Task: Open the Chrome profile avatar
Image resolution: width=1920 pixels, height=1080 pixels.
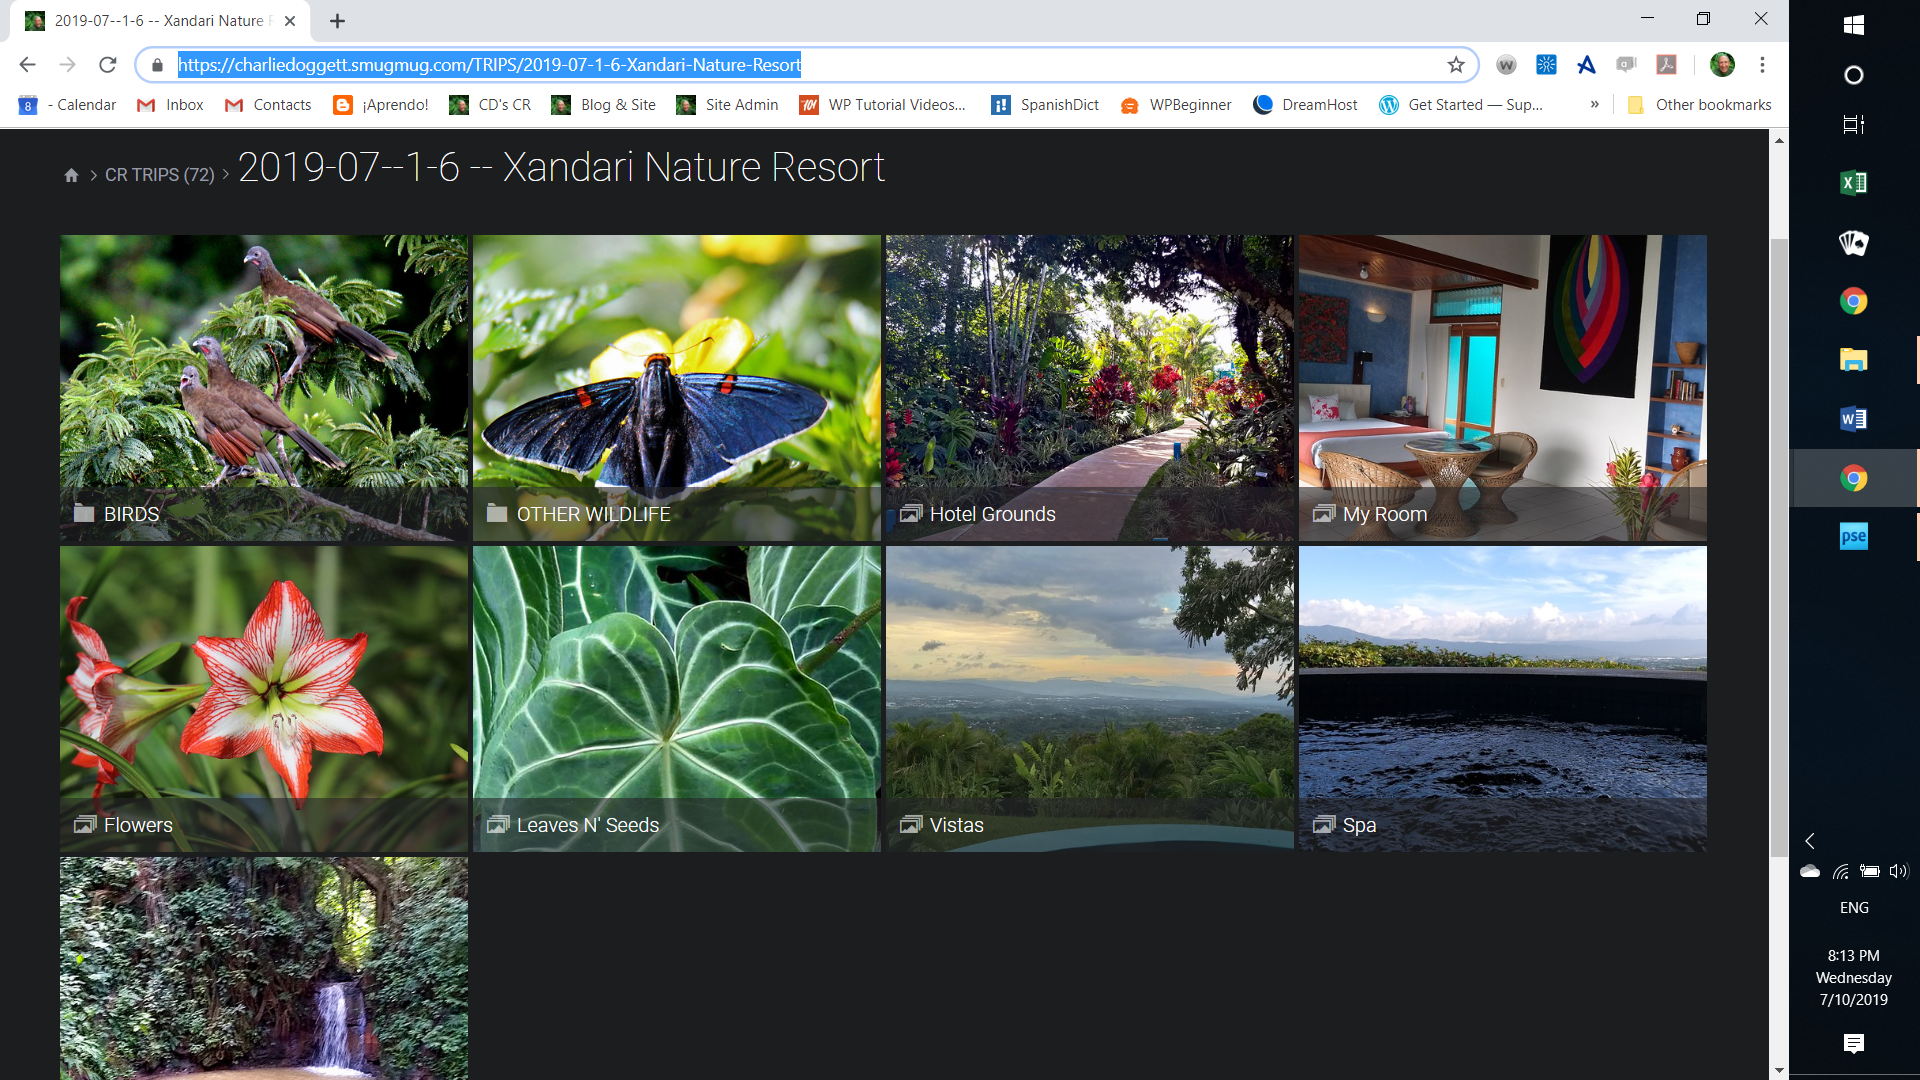Action: (1722, 65)
